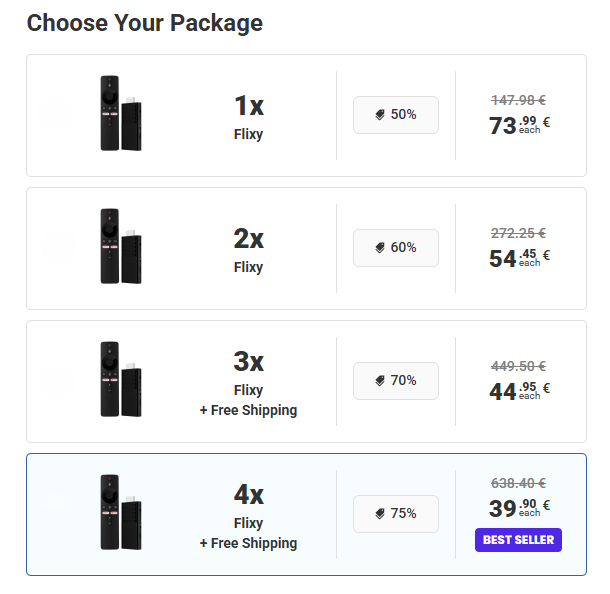Click the 70% discount tag badge
Image resolution: width=610 pixels, height=594 pixels.
point(396,381)
